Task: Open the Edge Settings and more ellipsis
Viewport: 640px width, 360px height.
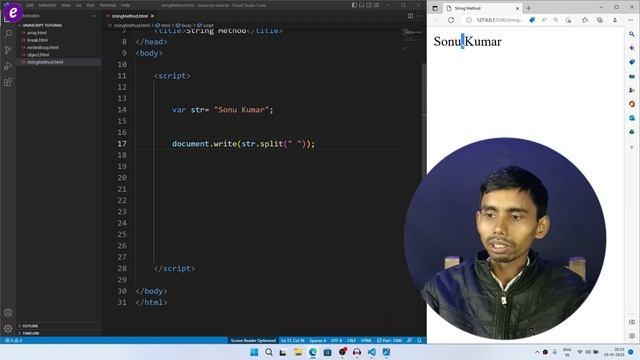Action: pyautogui.click(x=631, y=20)
